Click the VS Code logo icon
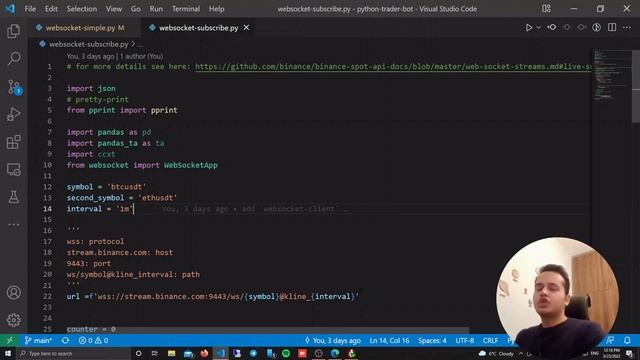Viewport: 640px width, 360px height. (10, 8)
